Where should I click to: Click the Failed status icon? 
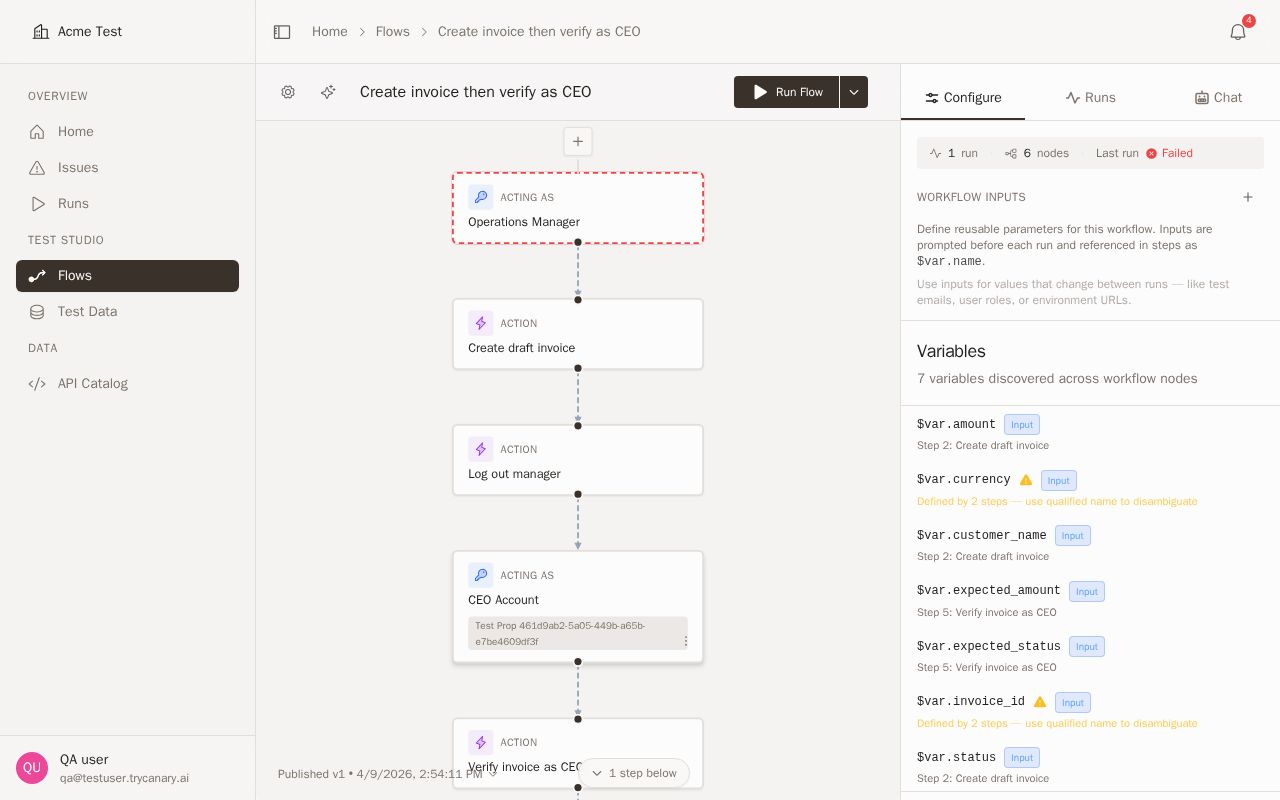click(x=1151, y=153)
